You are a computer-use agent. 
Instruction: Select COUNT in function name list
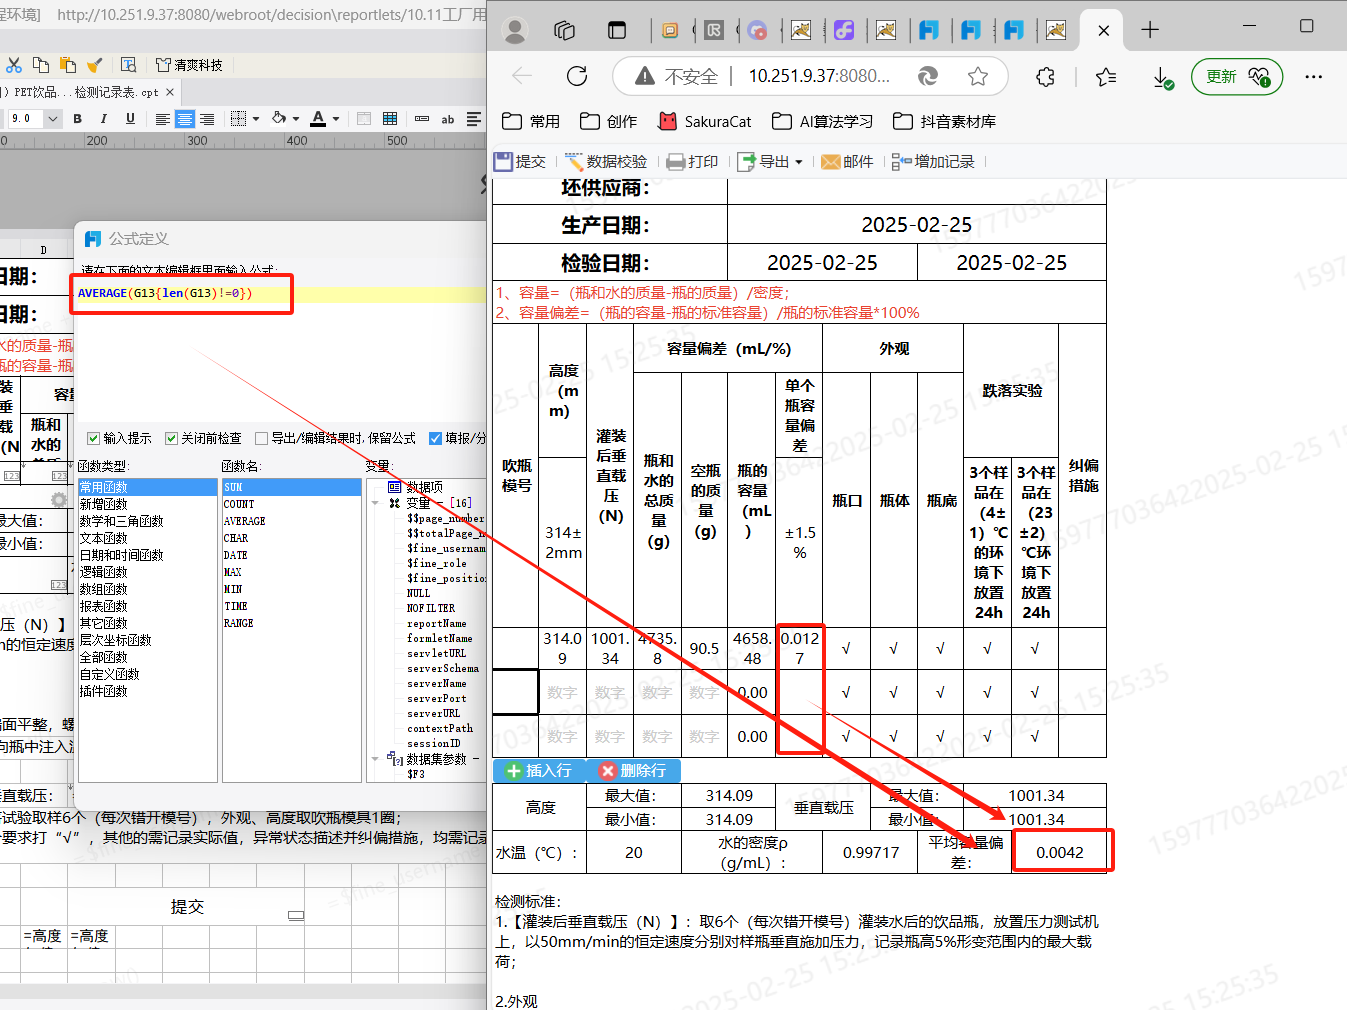(239, 504)
